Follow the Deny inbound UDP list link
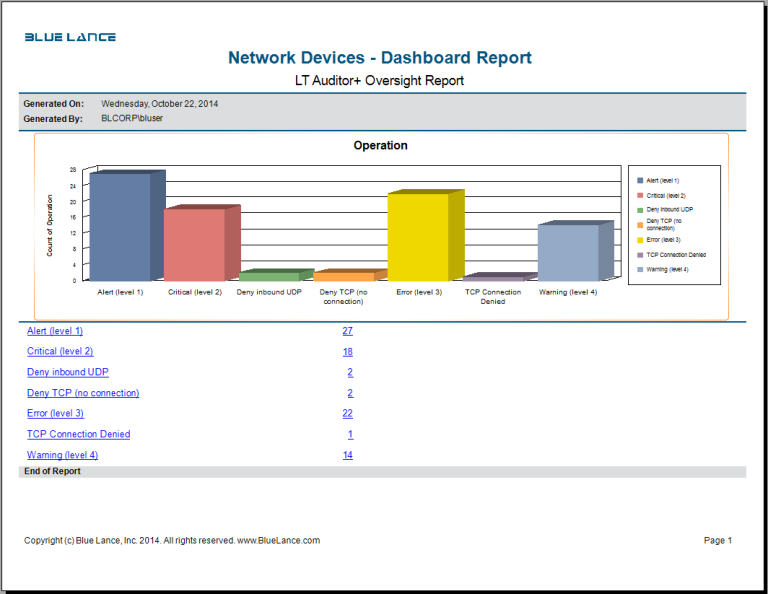The image size is (768, 594). pos(68,372)
